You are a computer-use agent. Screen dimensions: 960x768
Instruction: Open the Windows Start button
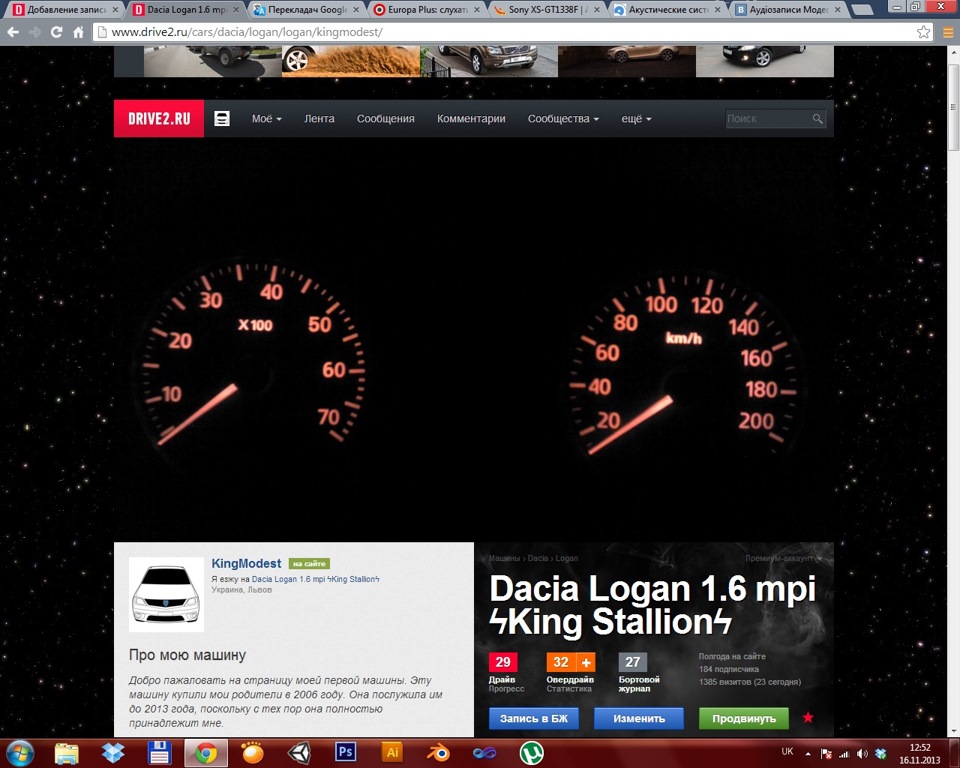click(x=19, y=753)
